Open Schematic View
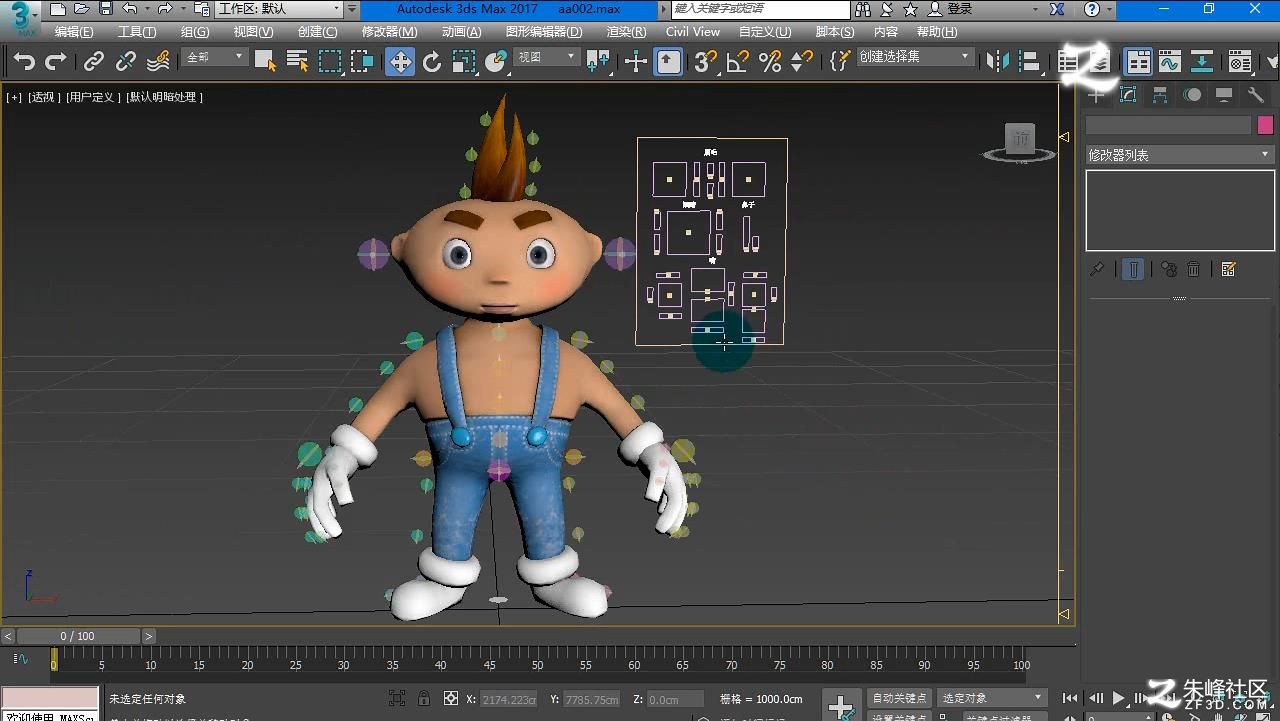 point(1202,62)
